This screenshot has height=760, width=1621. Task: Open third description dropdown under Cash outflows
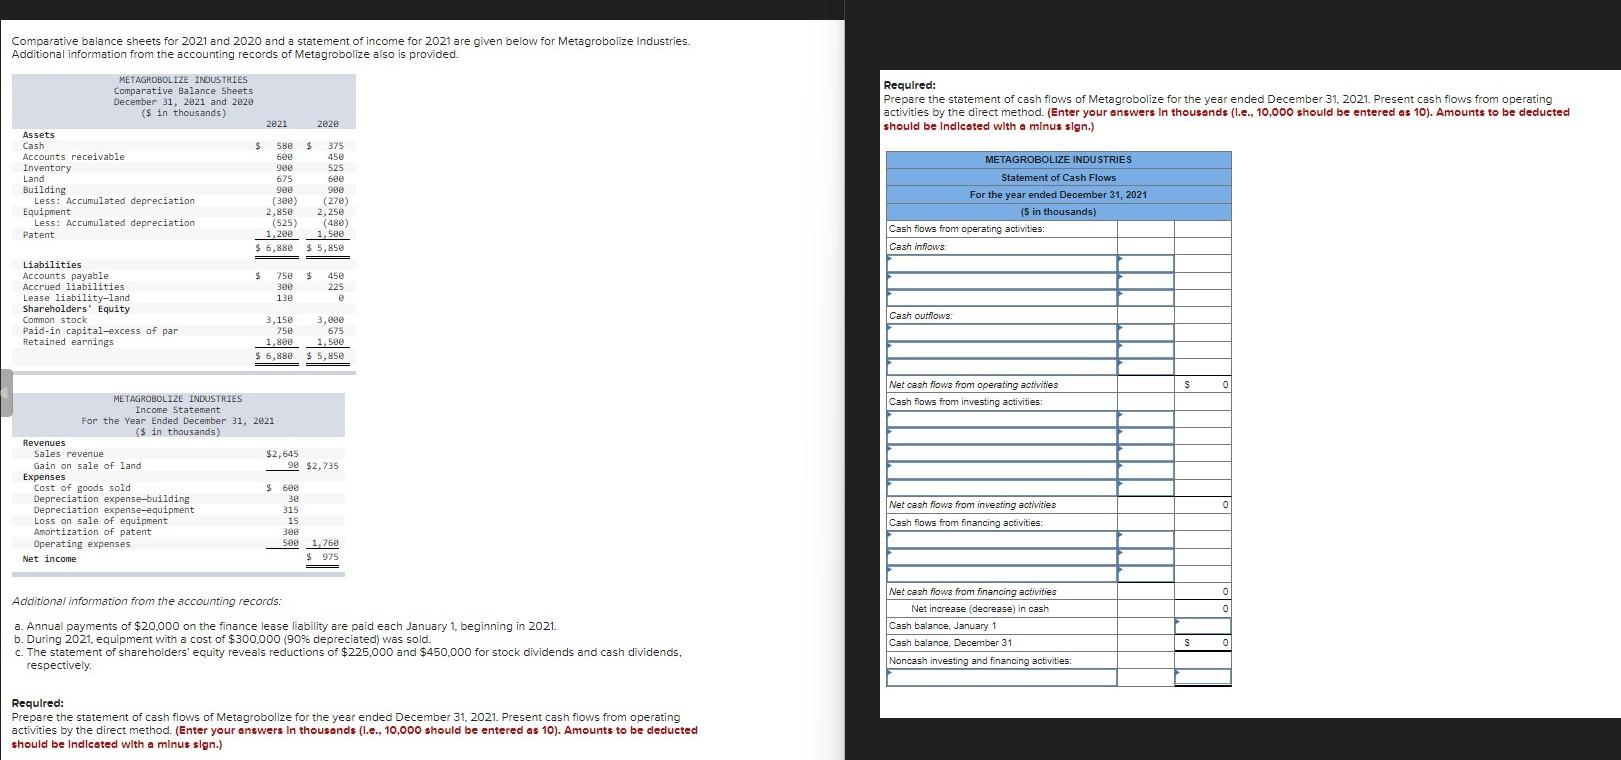click(1002, 367)
